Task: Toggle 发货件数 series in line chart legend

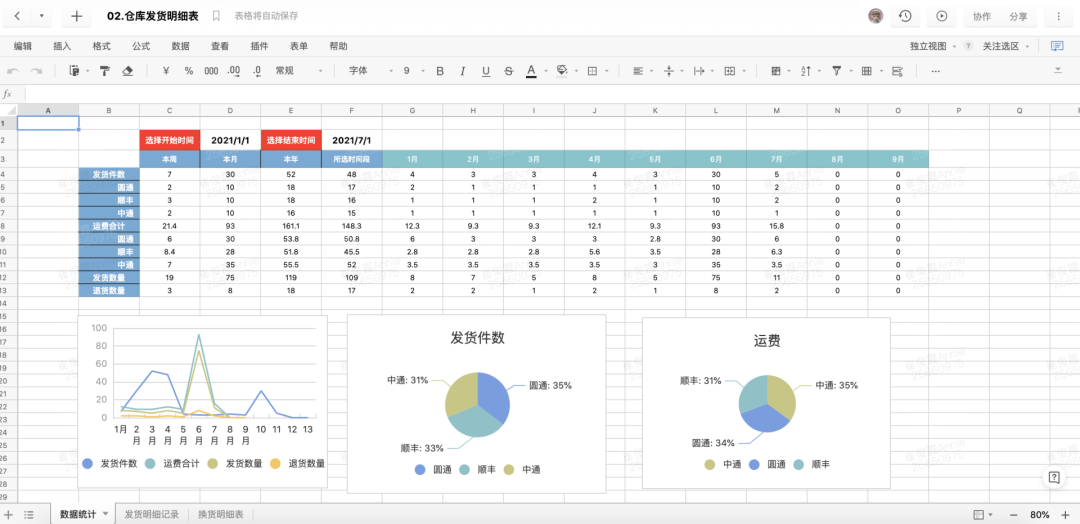Action: [x=110, y=463]
